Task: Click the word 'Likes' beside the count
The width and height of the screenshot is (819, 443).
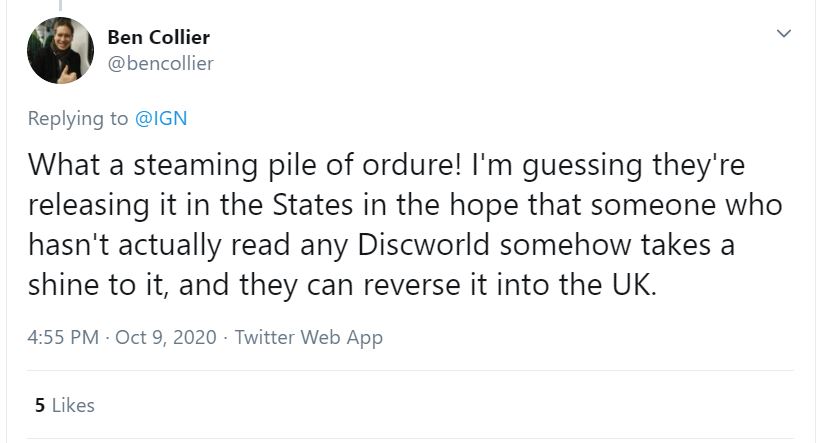Action: [x=72, y=405]
